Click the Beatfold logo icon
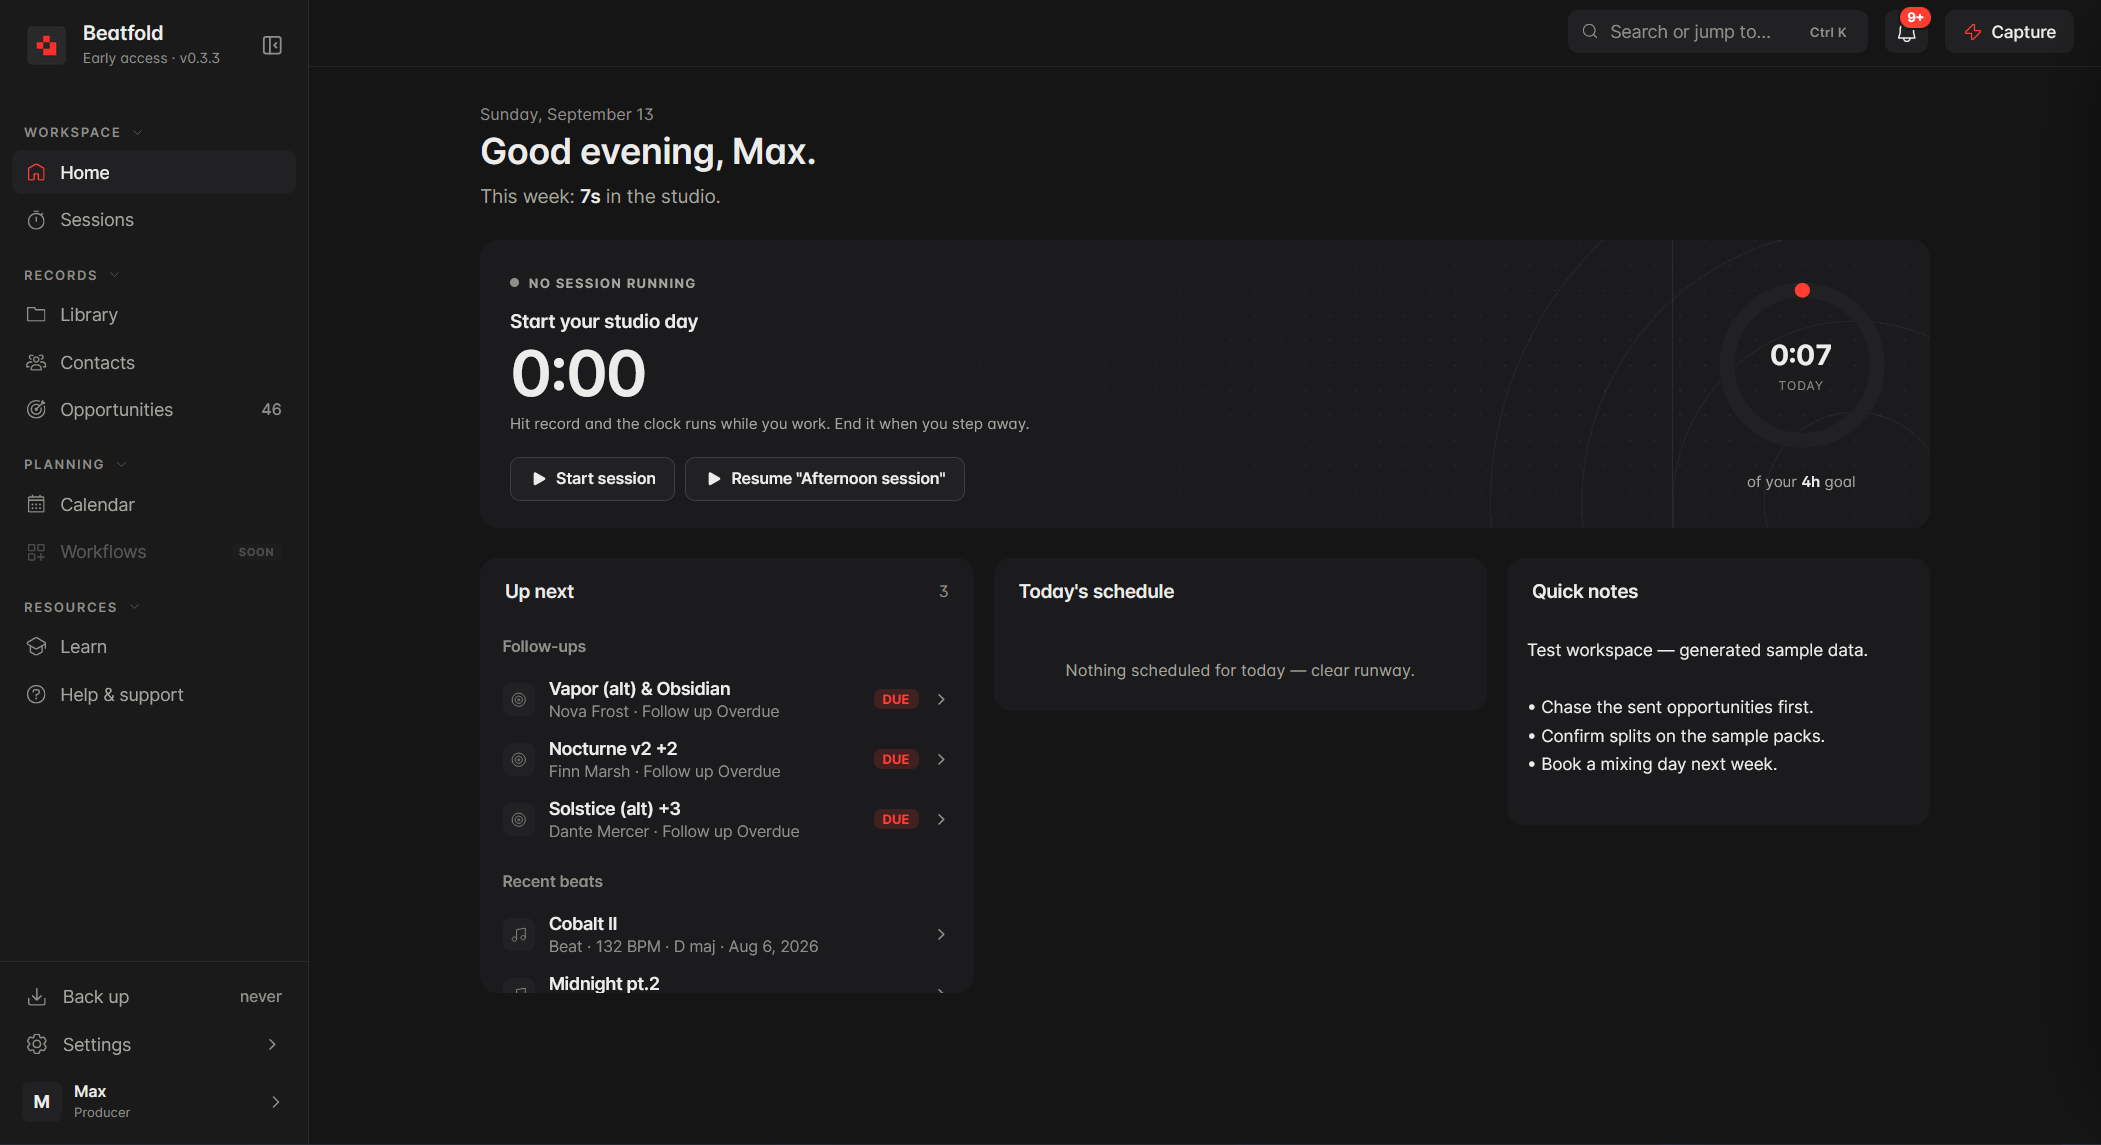Screen dimensions: 2101x1145 point(46,45)
